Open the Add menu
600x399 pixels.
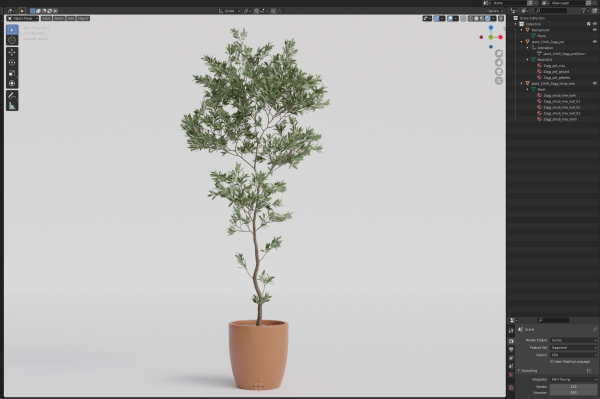tap(71, 18)
